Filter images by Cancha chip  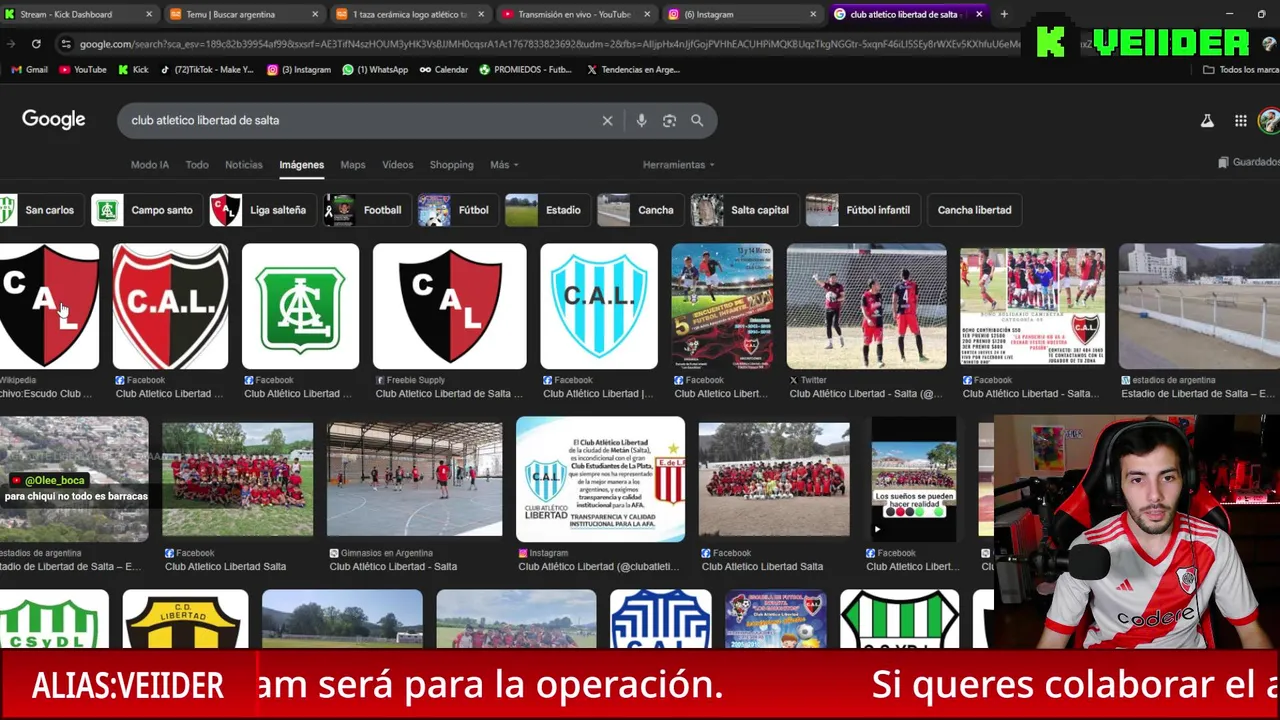pyautogui.click(x=640, y=210)
